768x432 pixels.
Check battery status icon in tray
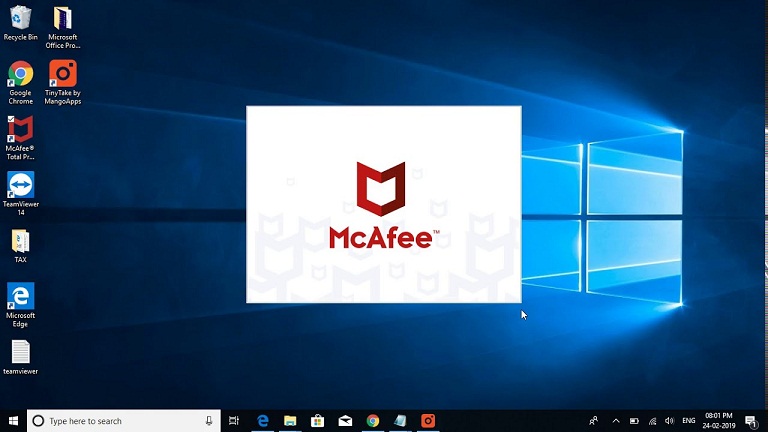634,421
